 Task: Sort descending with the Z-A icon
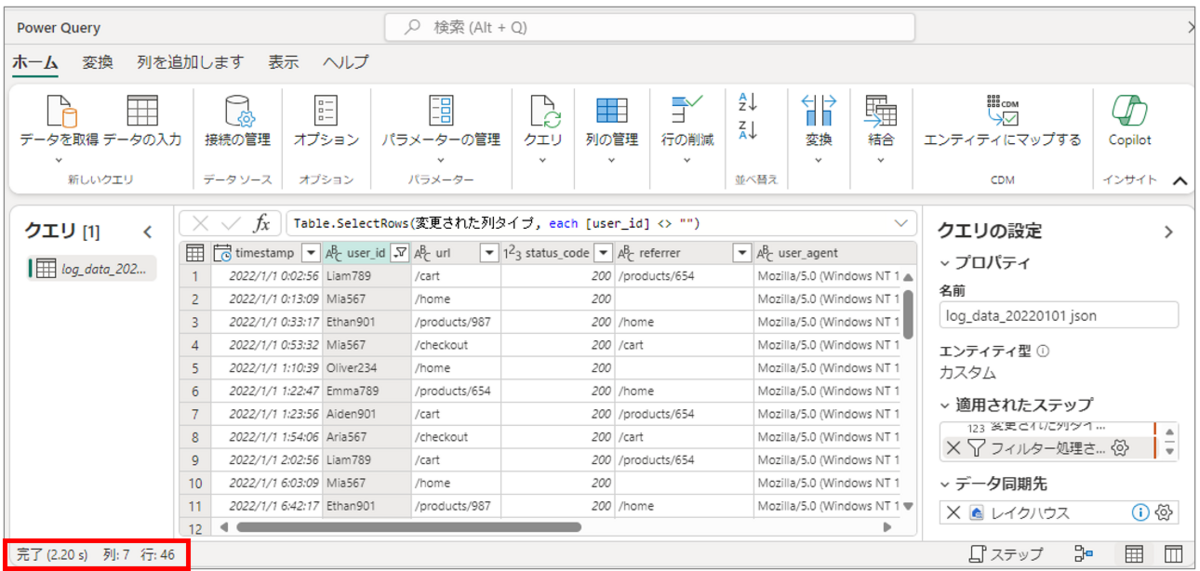click(748, 129)
